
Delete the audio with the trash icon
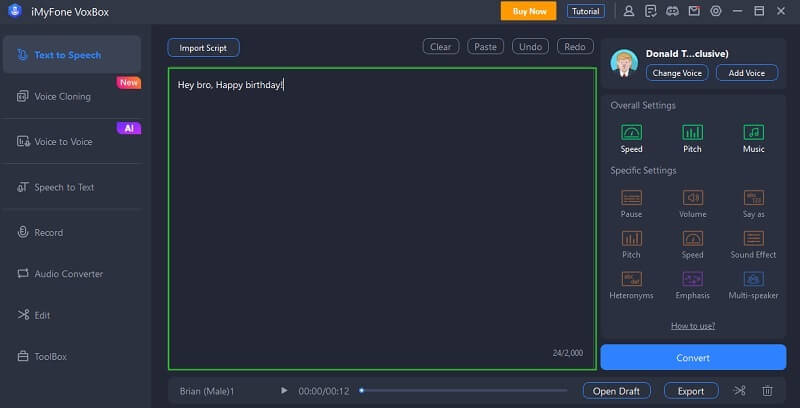(x=767, y=391)
